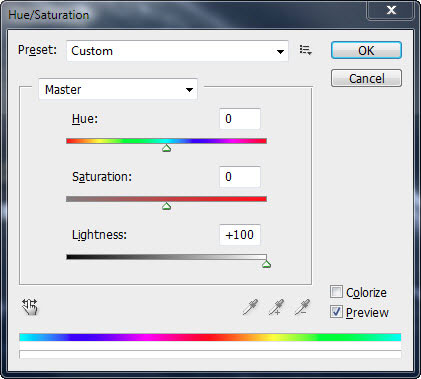This screenshot has height=379, width=421.
Task: Close the Hue/Saturation dialog
Action: (x=391, y=10)
